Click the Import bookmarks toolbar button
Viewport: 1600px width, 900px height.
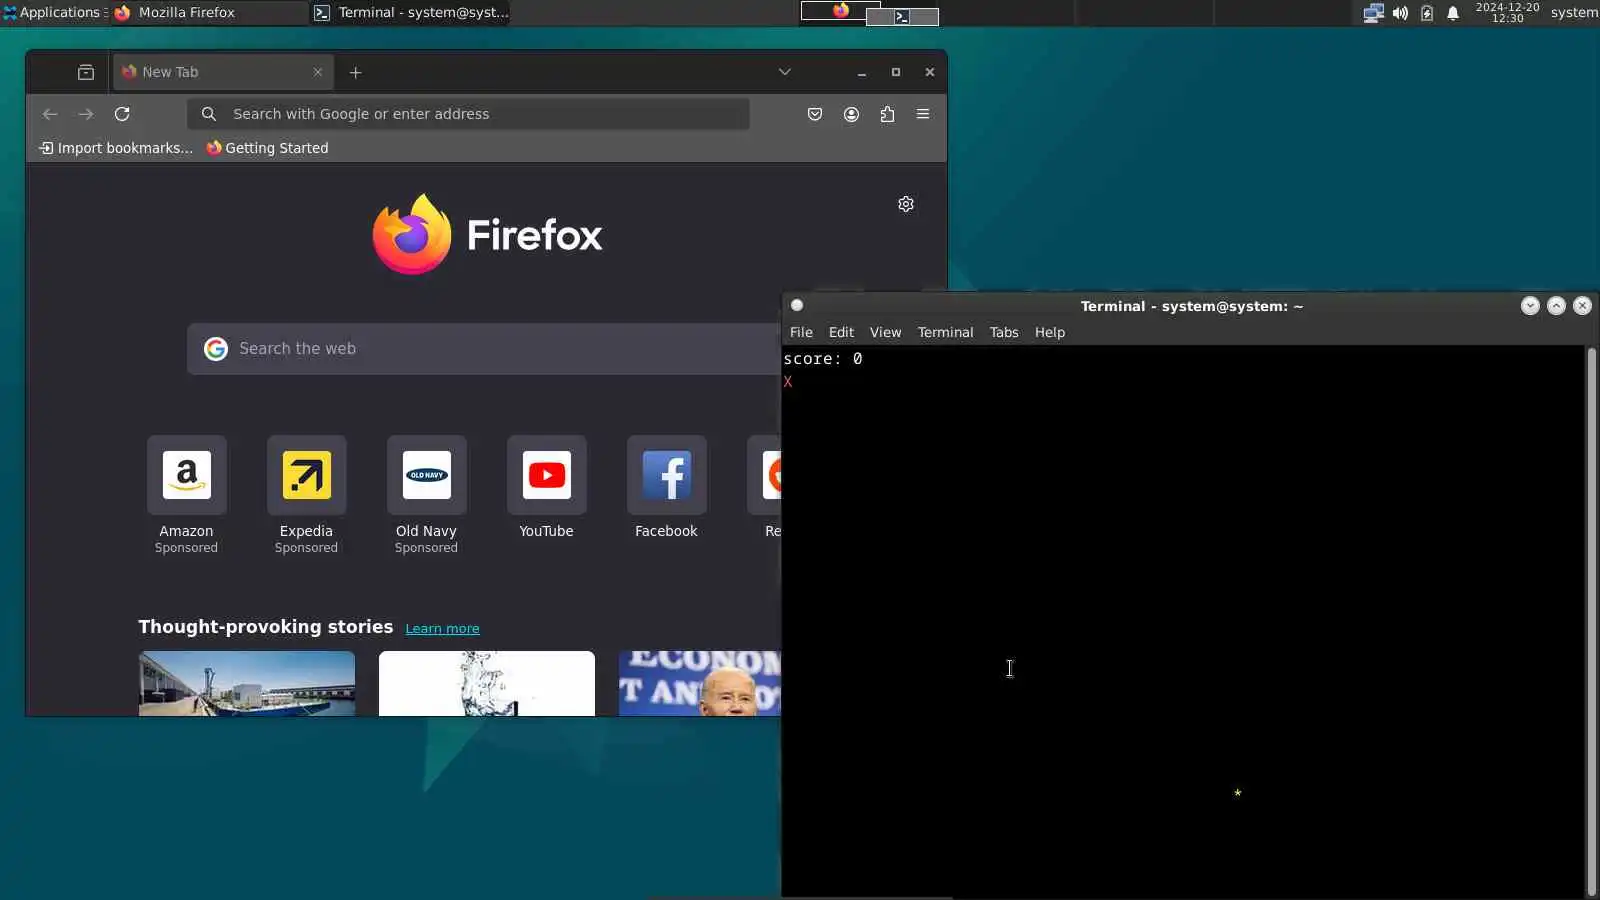(116, 148)
